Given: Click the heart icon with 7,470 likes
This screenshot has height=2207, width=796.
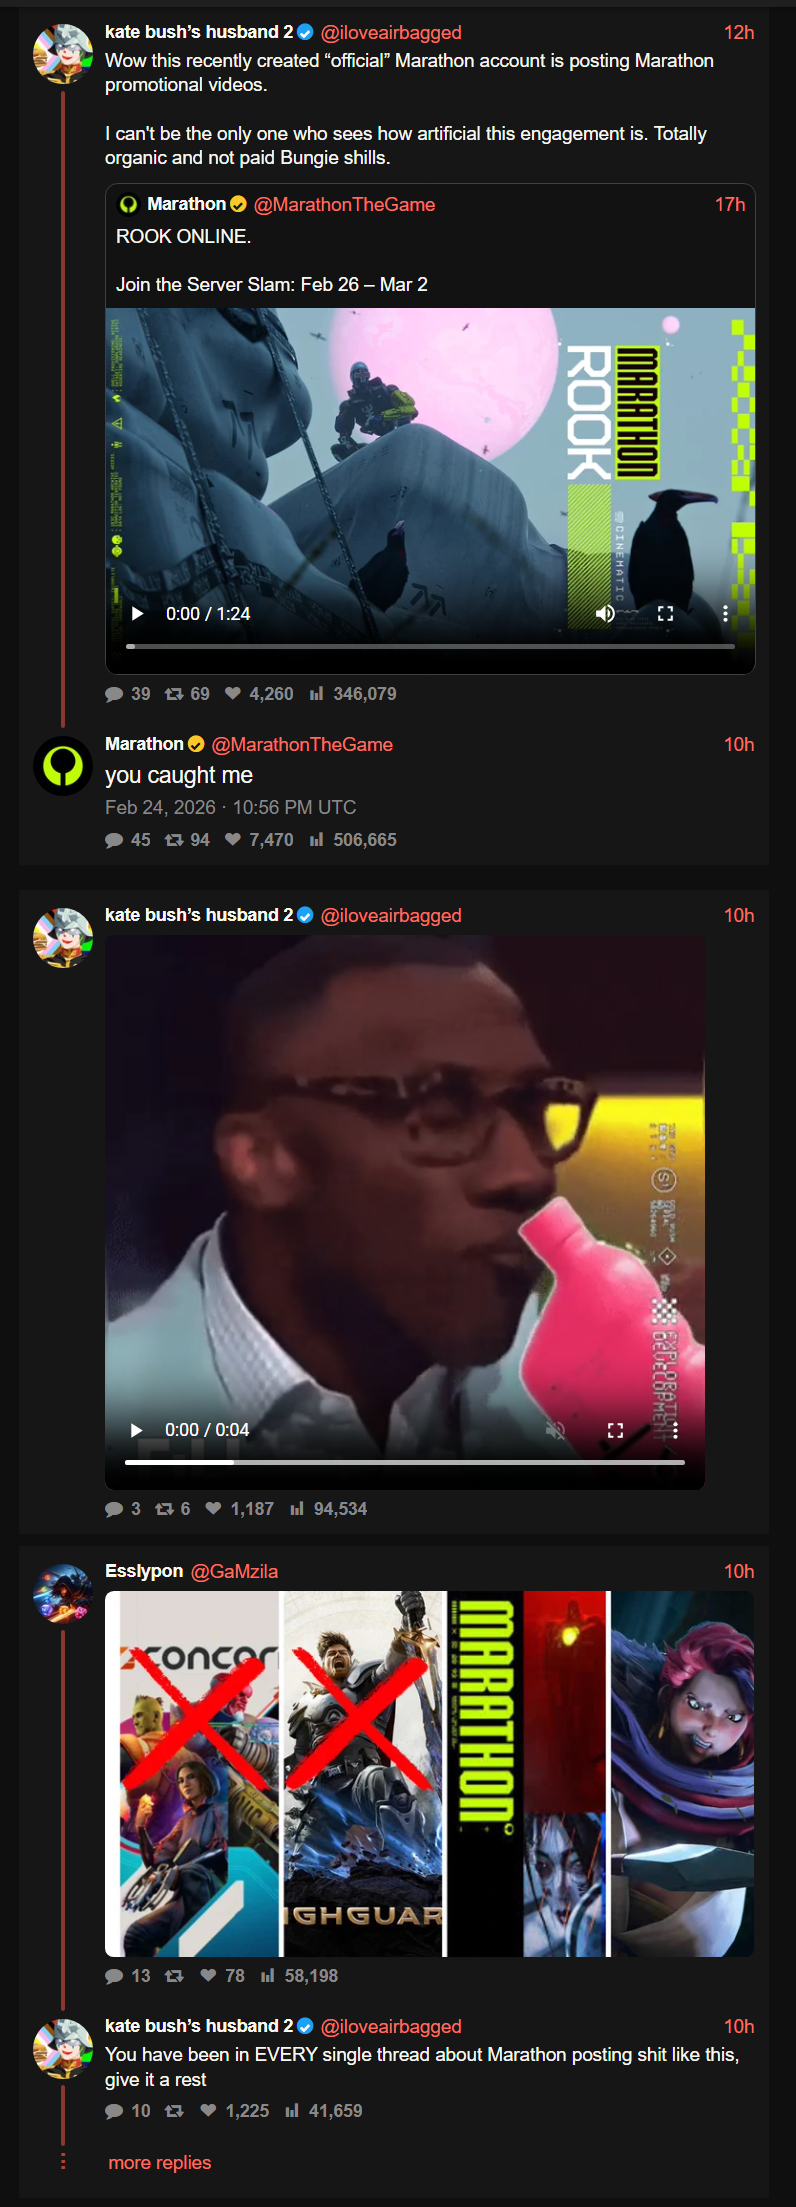Looking at the screenshot, I should [x=233, y=840].
